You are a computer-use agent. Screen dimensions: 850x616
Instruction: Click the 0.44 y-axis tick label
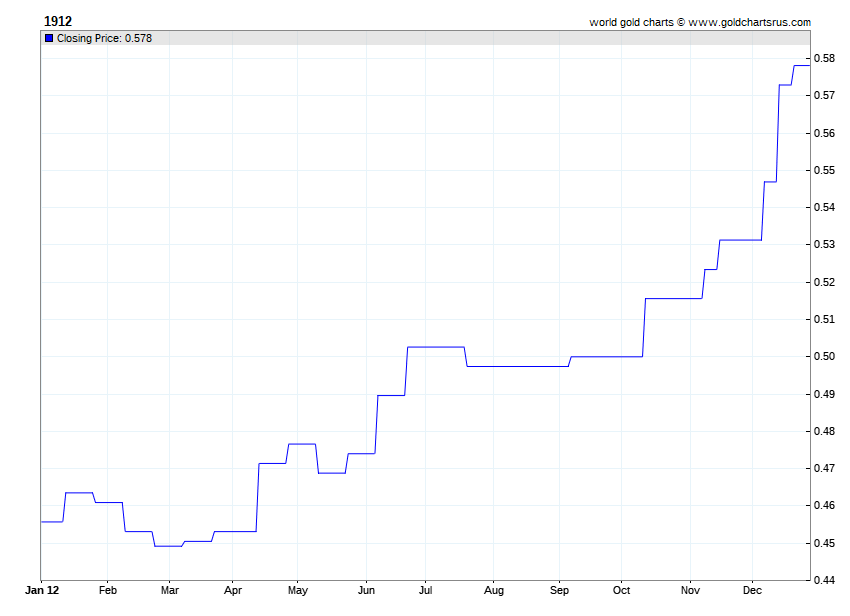click(825, 580)
